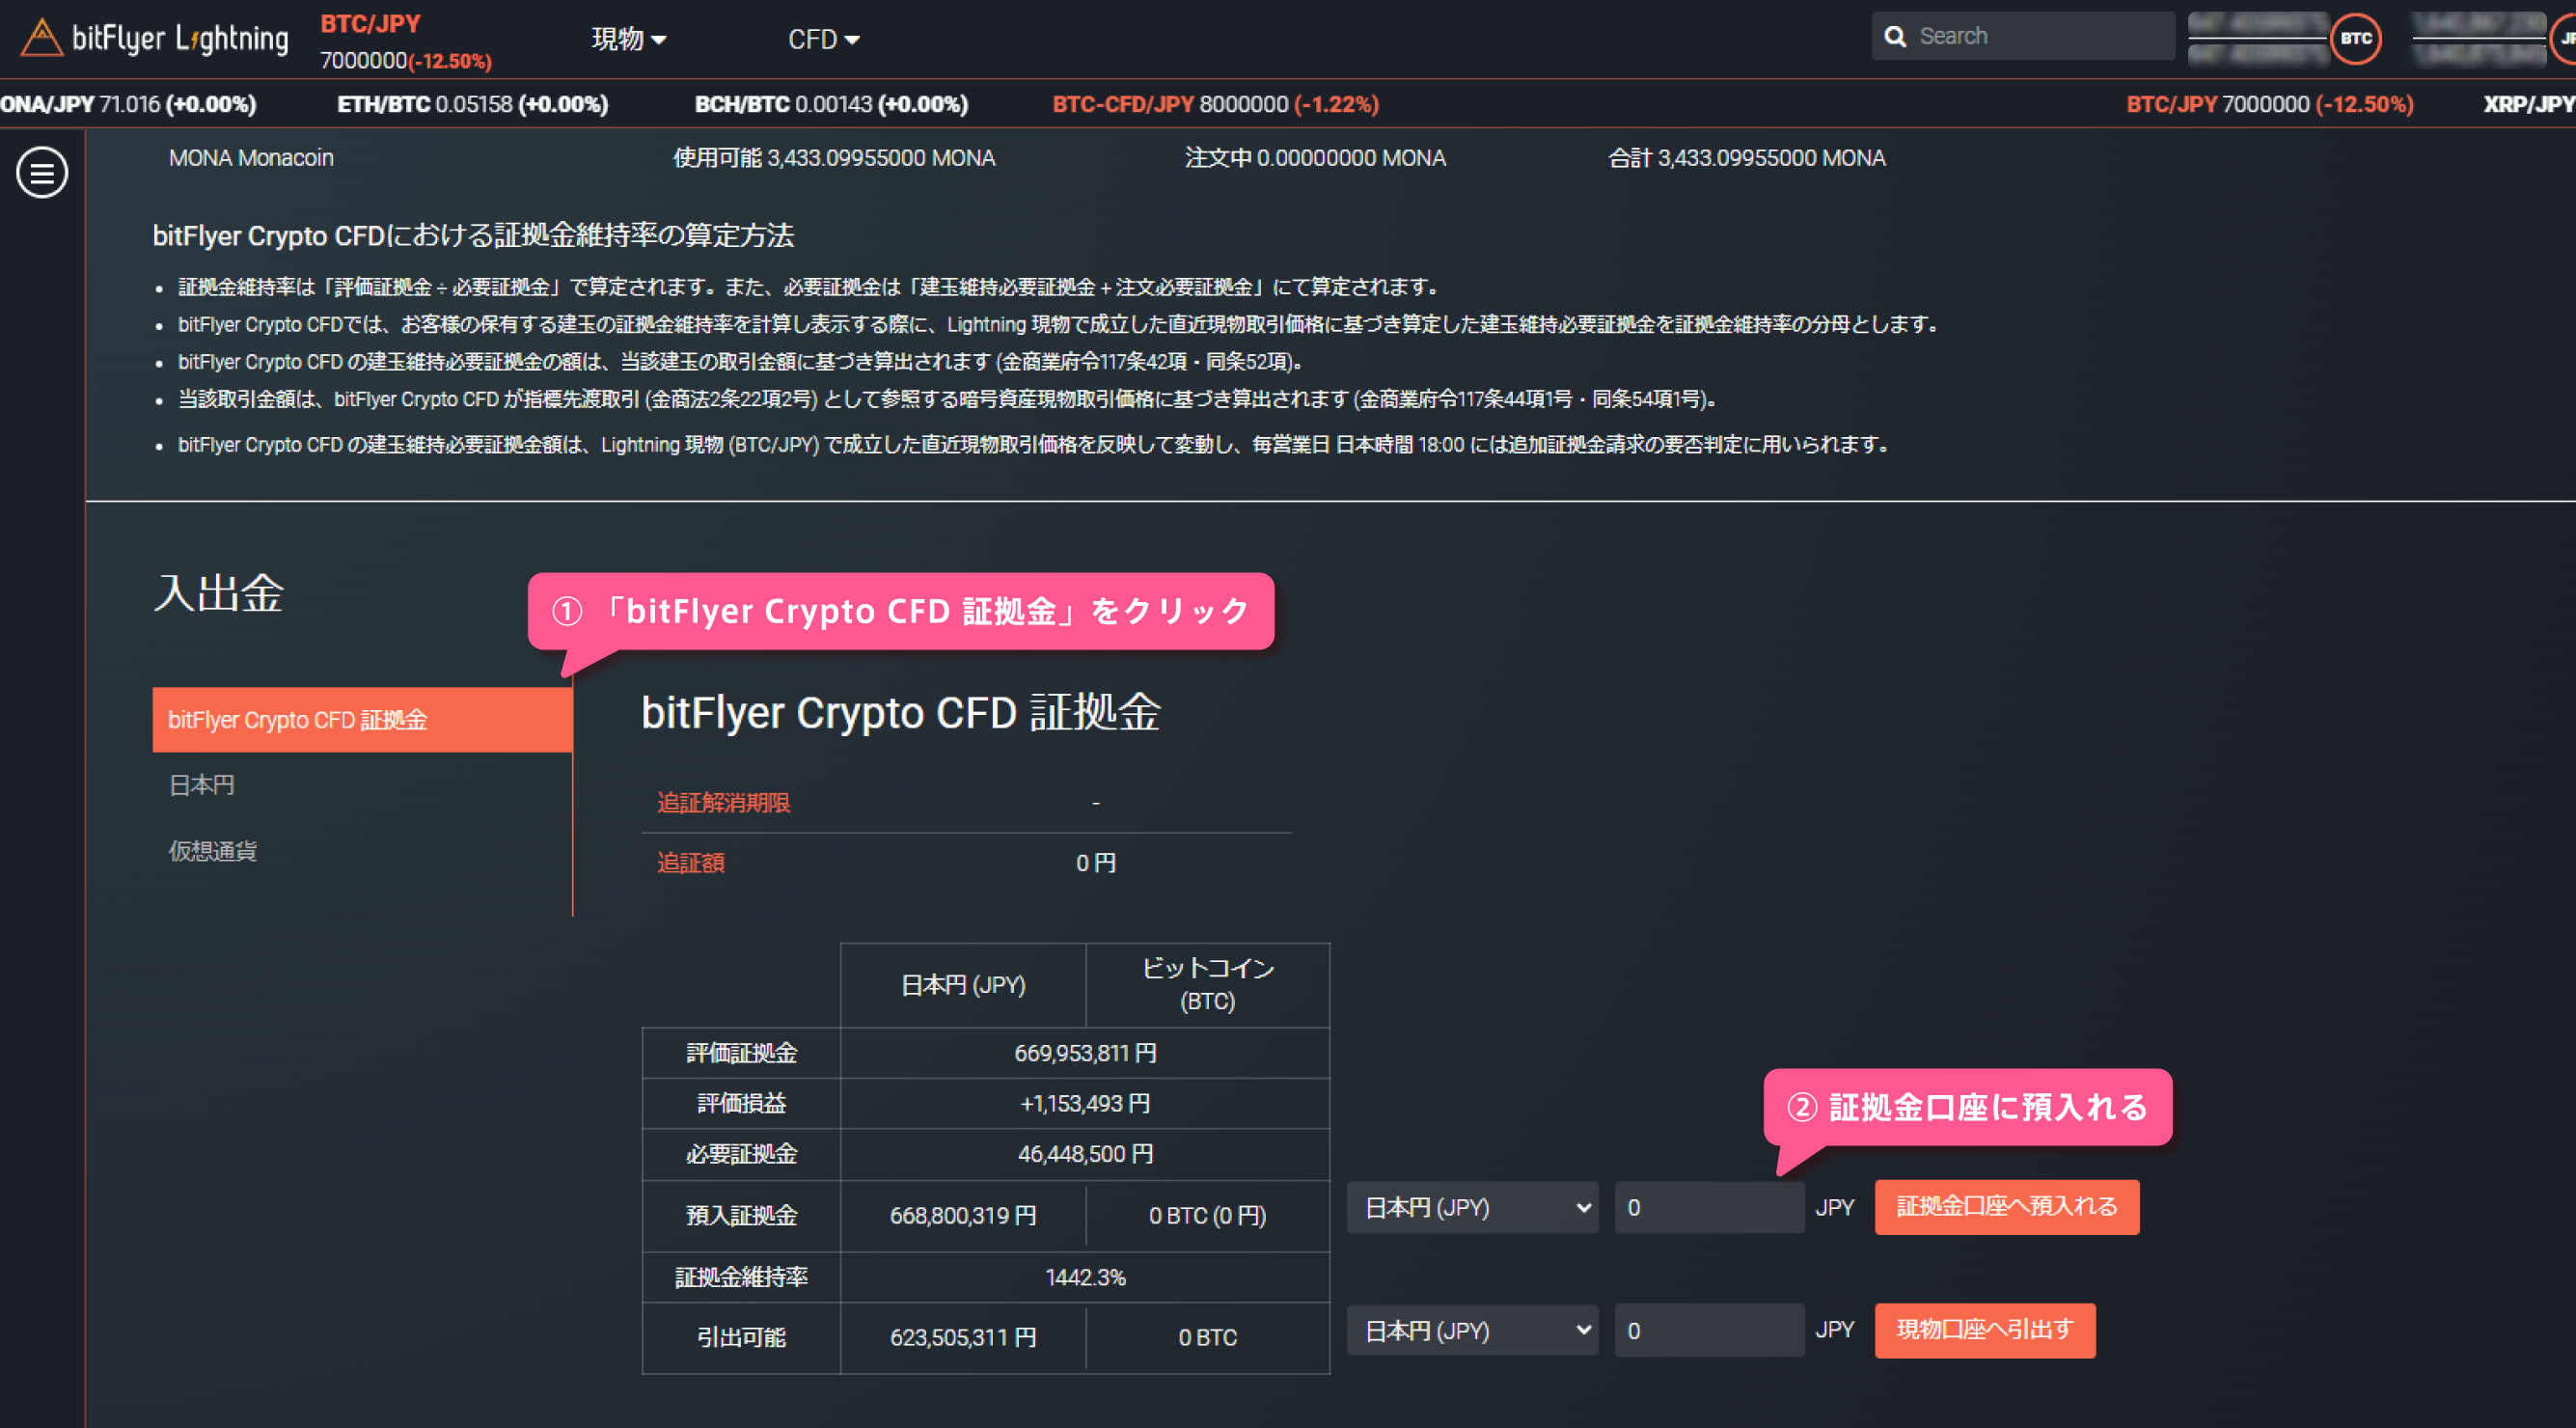Click 預入証拠金 BTC value 0 BTC (0 円)
This screenshot has height=1428, width=2576.
1207,1215
